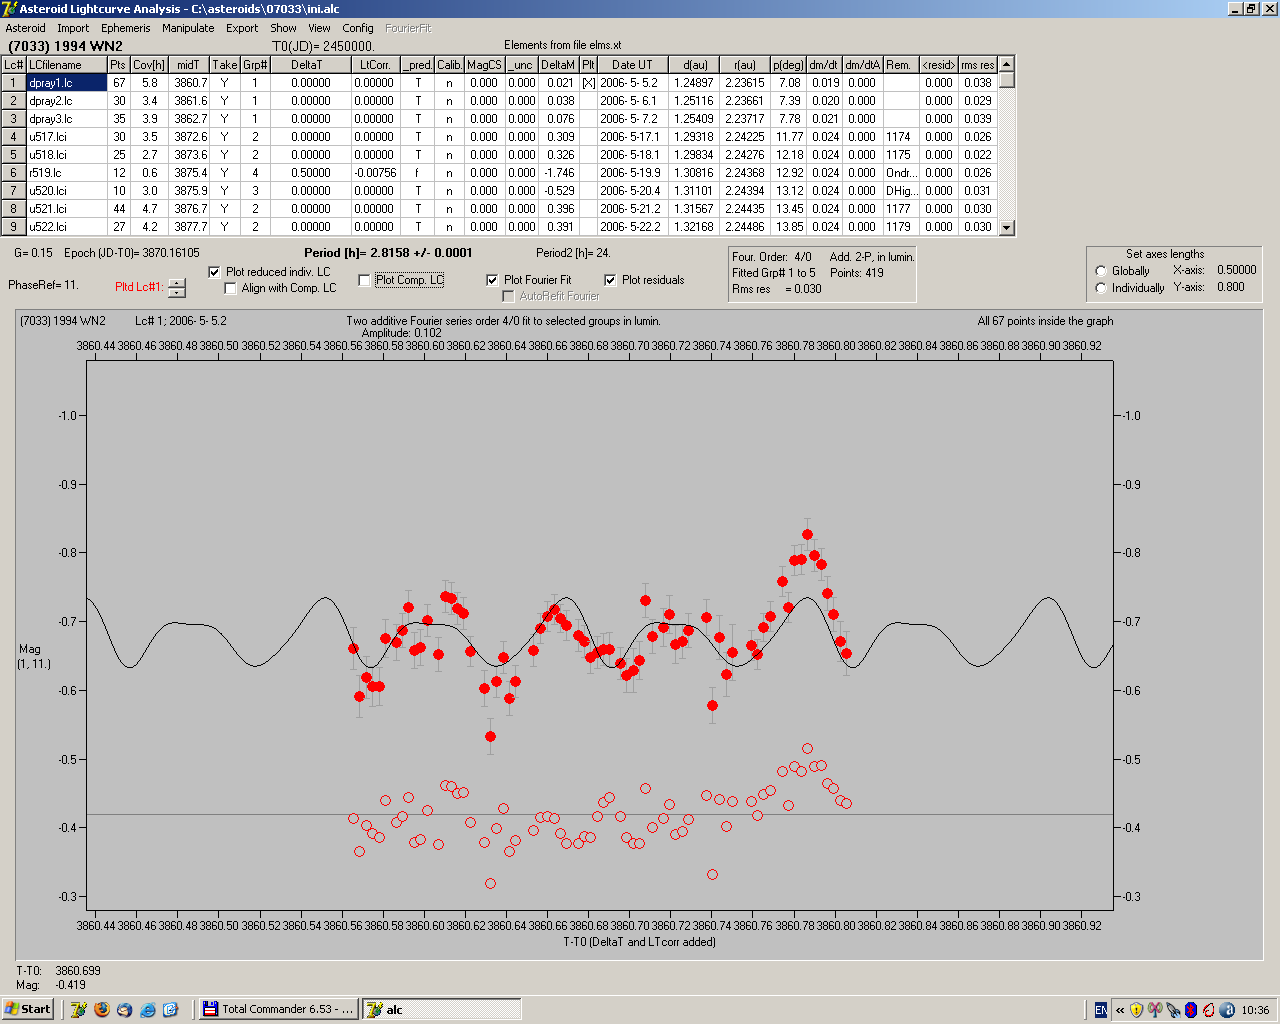Open the Config menu
The width and height of the screenshot is (1280, 1024).
click(358, 28)
